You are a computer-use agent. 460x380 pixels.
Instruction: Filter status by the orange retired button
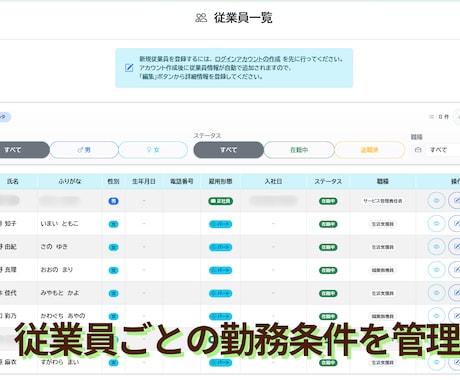click(370, 150)
